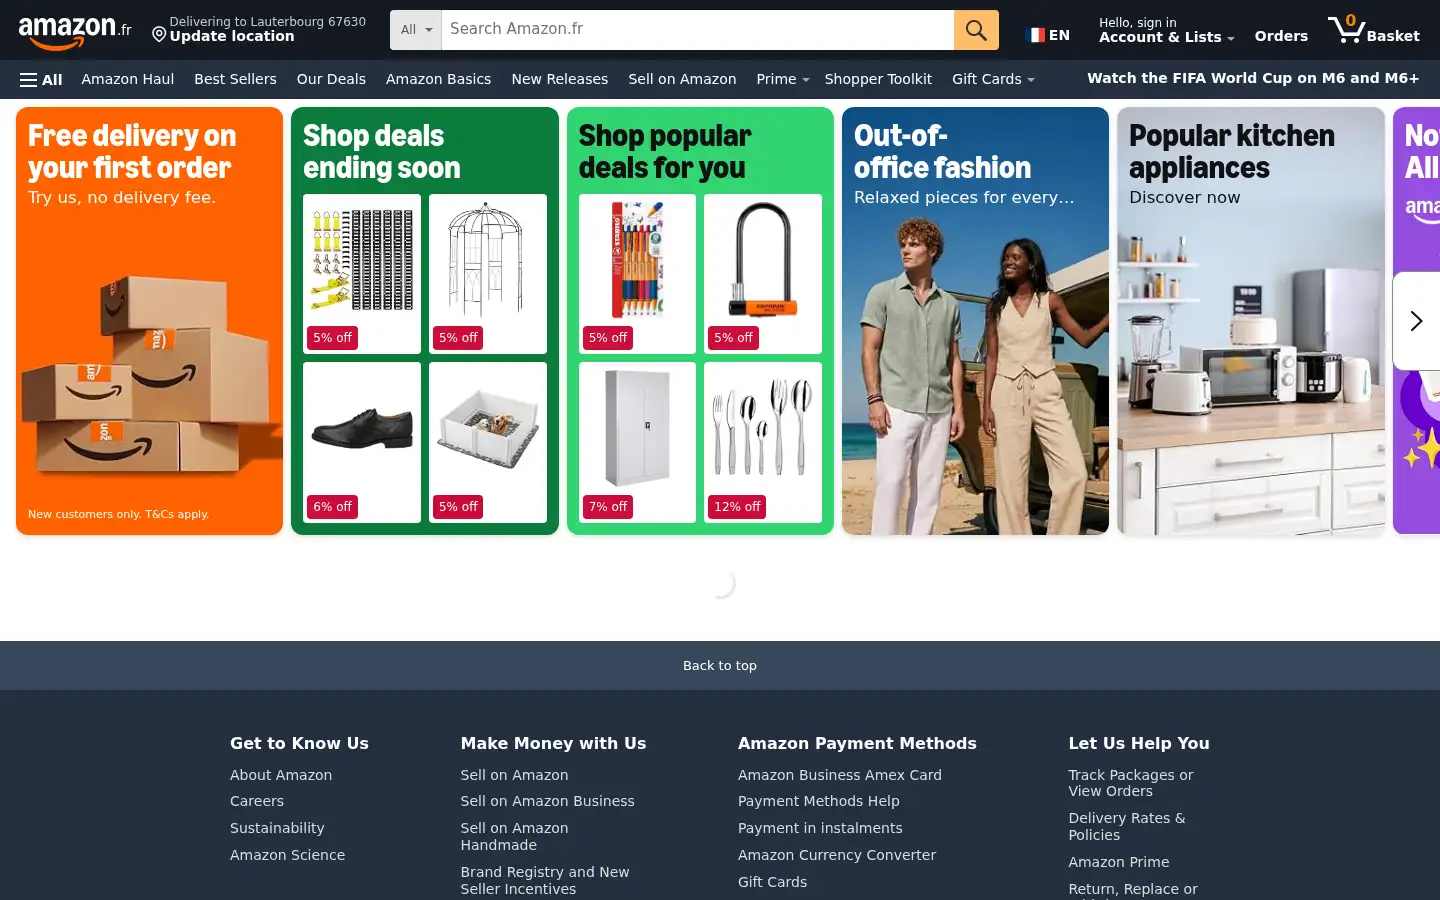Open Amazon Basics in navigation
Screen dimensions: 1440x900
[438, 79]
